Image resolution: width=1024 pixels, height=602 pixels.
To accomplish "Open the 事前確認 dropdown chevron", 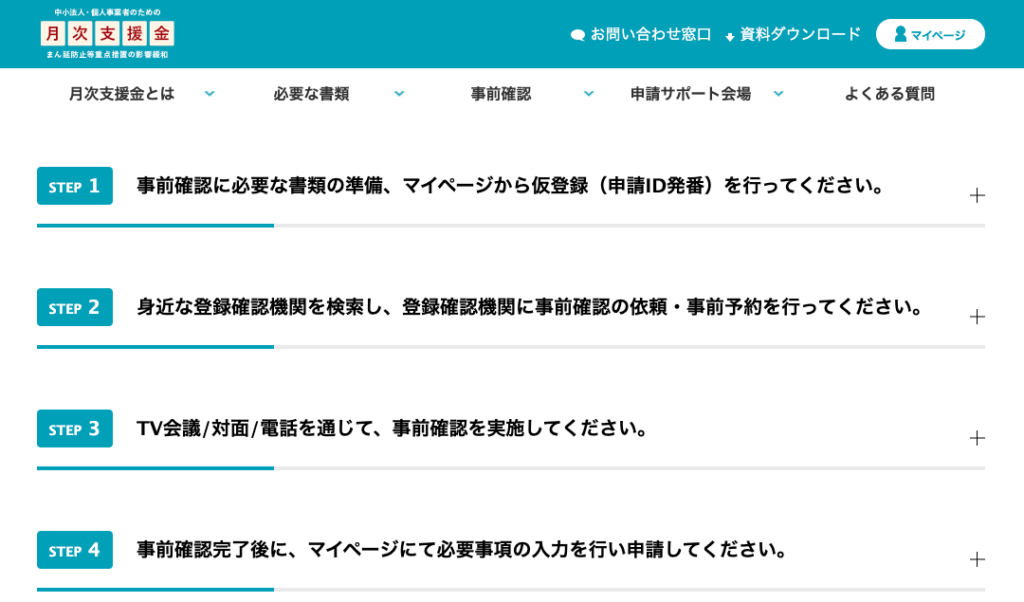I will pos(588,93).
